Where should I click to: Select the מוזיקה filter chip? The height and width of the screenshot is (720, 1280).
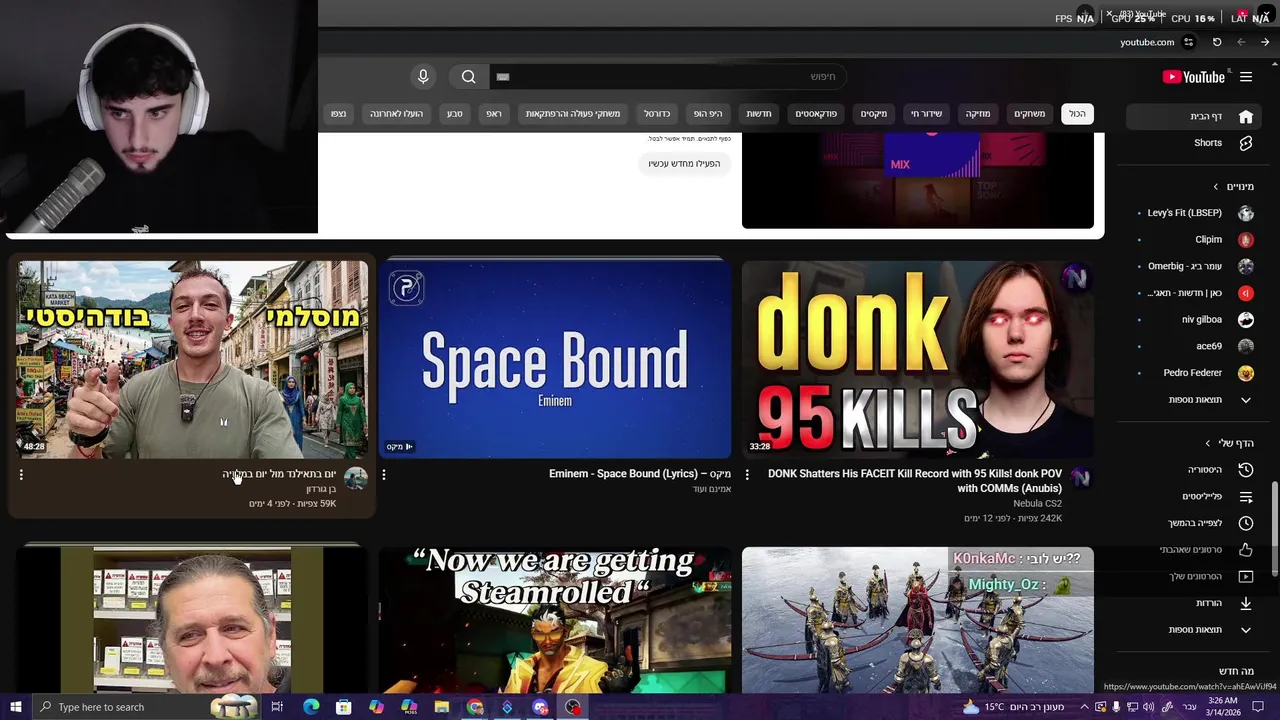tap(978, 114)
